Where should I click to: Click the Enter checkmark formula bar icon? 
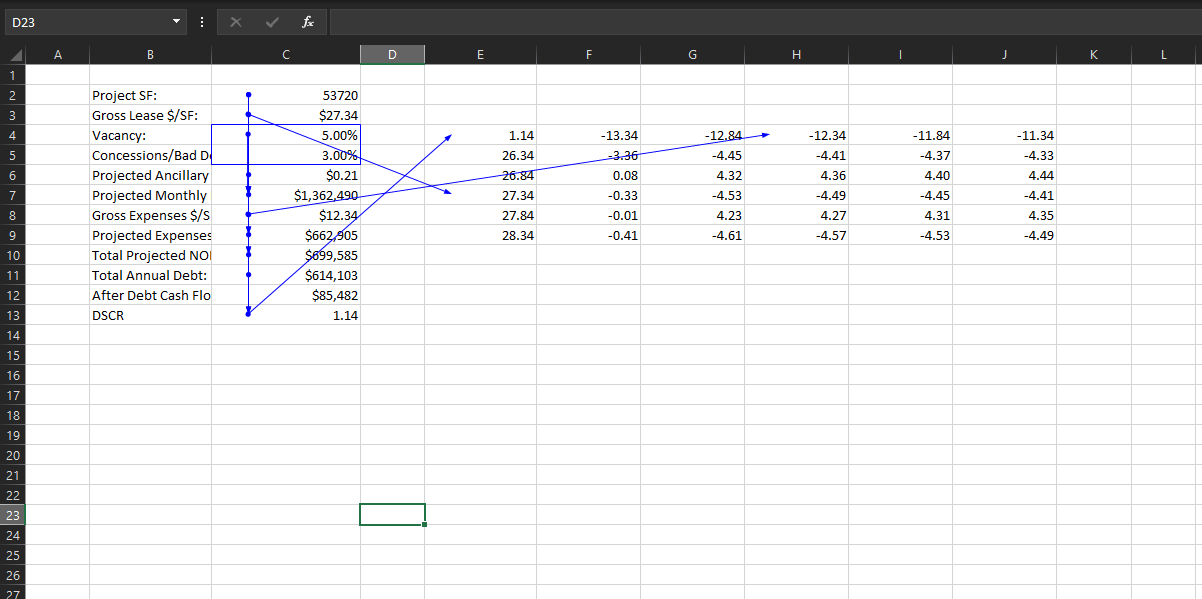pos(271,21)
